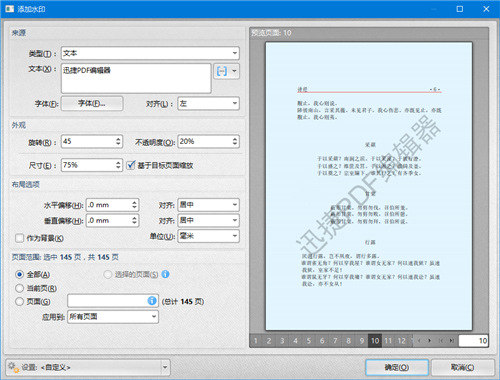Go to the next preview page arrow

click(430, 341)
